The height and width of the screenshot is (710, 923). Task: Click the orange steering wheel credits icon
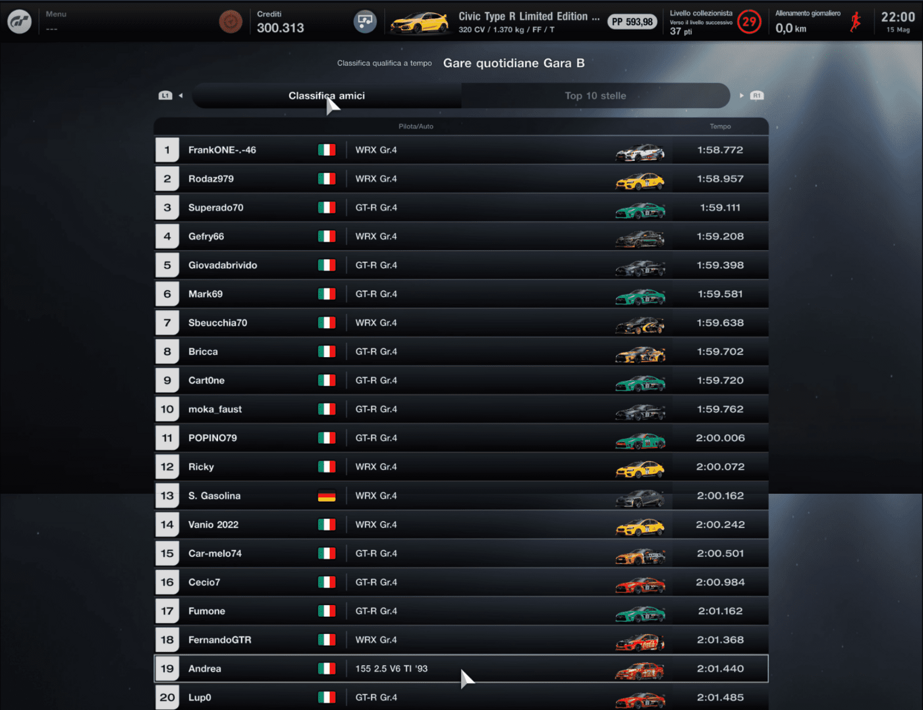point(230,22)
